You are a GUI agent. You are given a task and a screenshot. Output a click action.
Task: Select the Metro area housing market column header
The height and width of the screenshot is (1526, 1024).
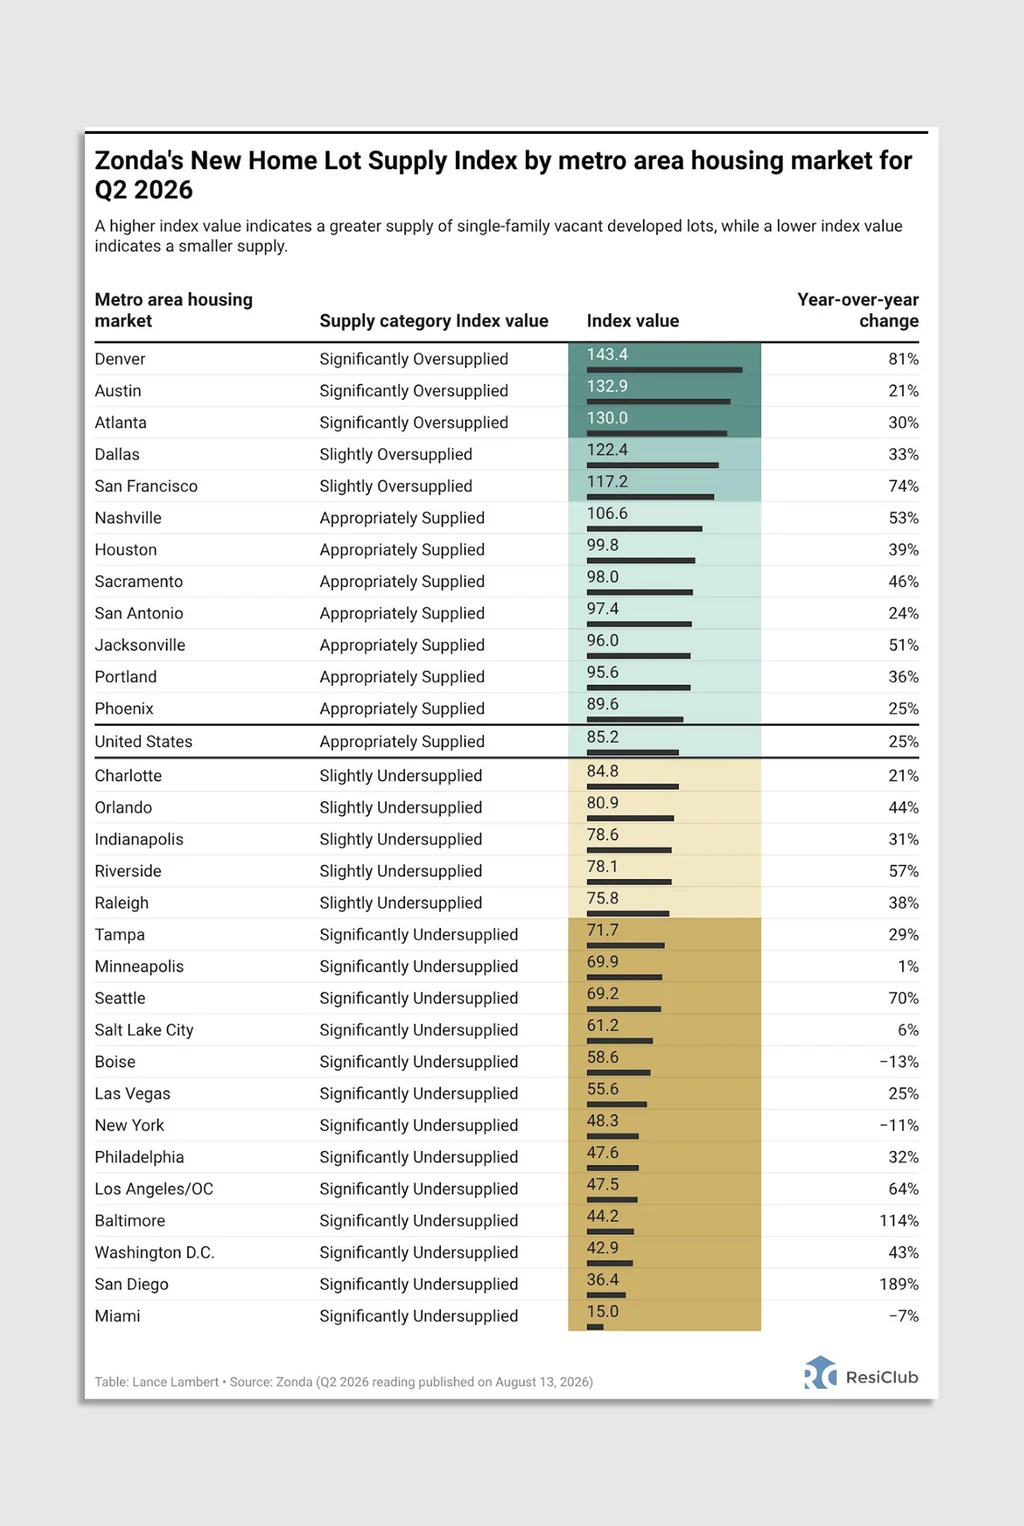174,310
